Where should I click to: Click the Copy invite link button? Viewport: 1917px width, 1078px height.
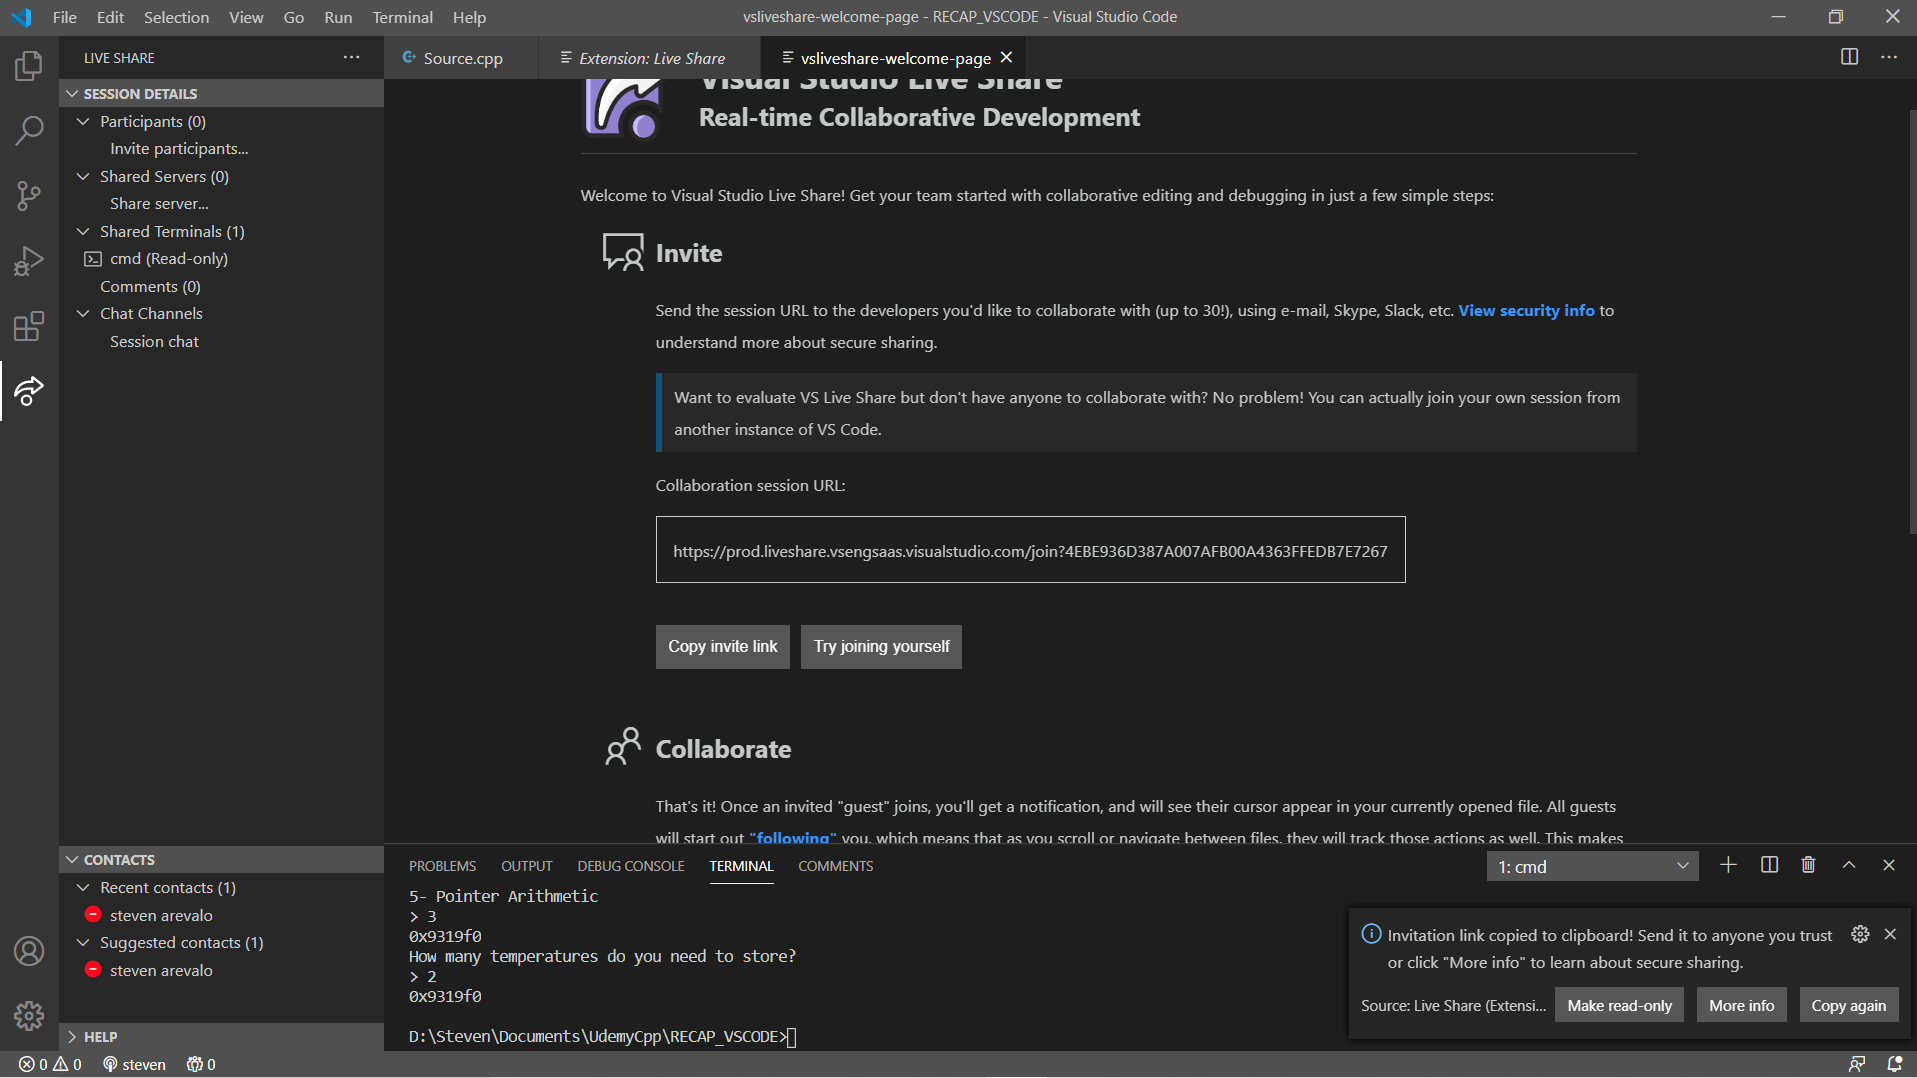click(x=722, y=647)
